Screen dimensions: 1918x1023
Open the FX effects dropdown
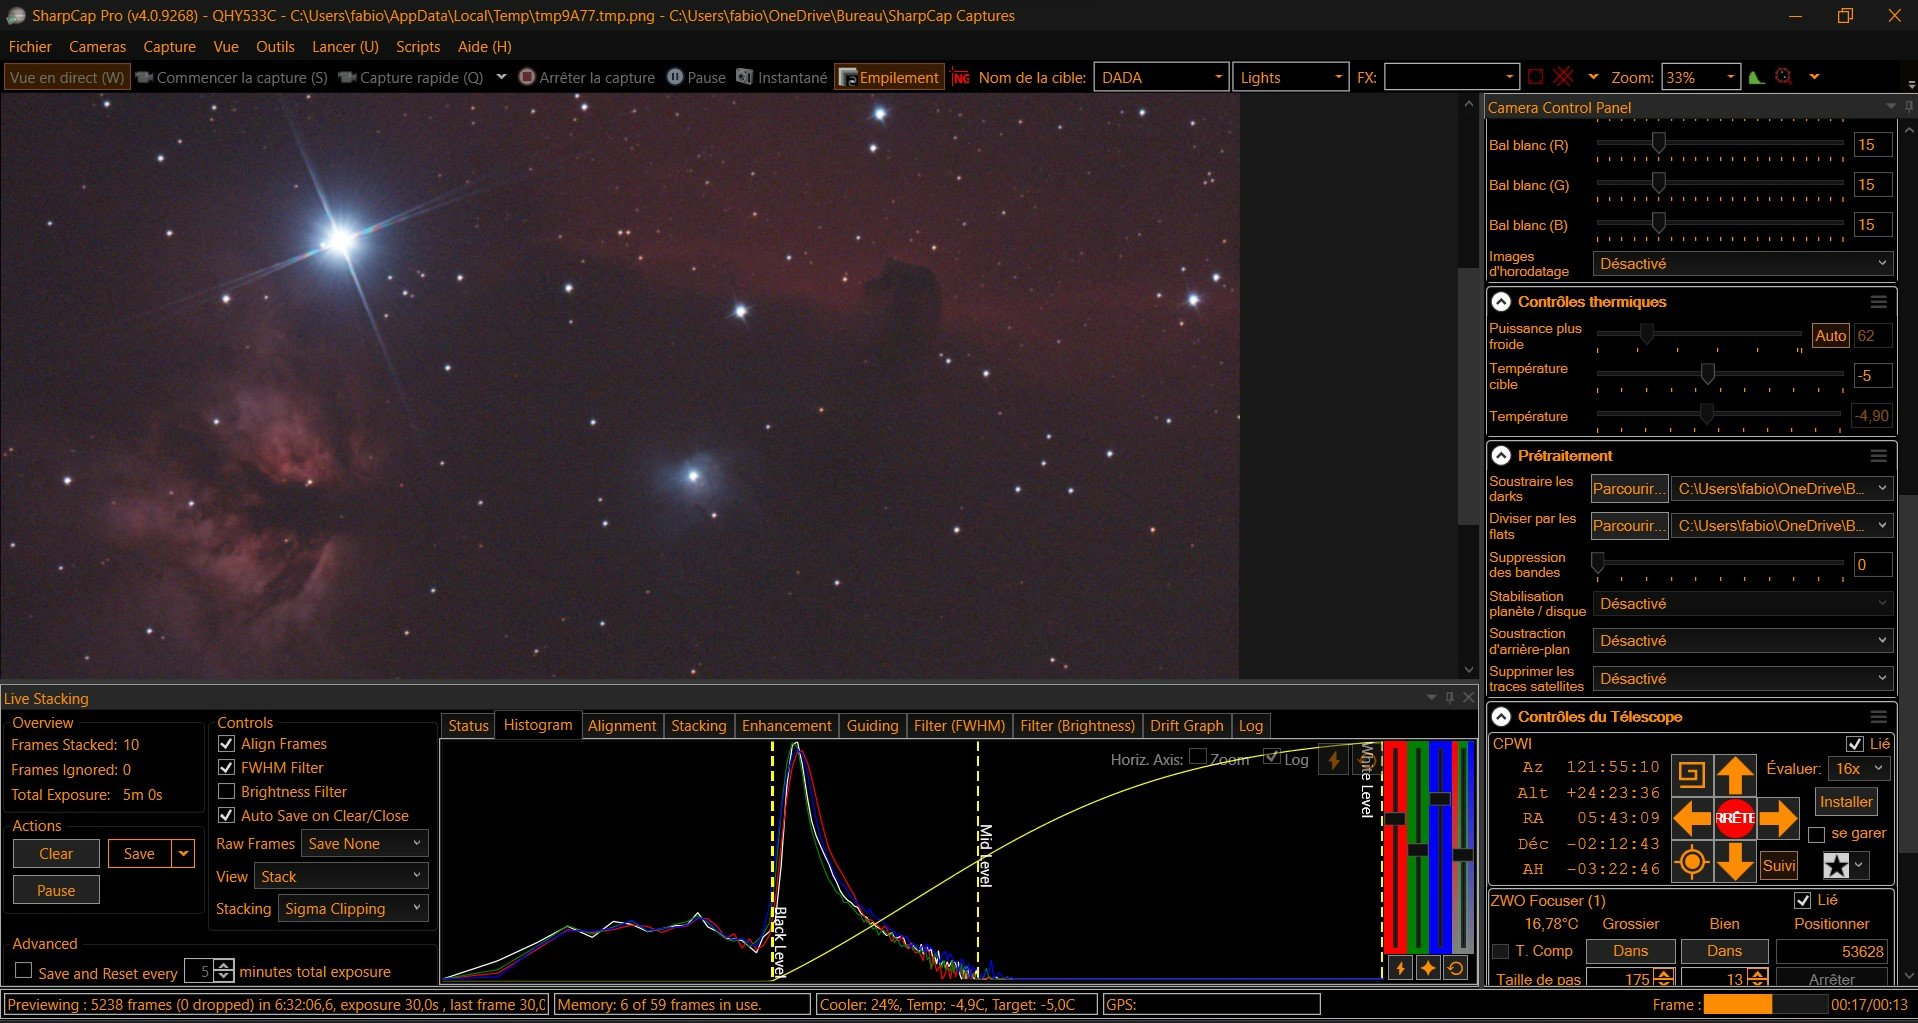1452,77
